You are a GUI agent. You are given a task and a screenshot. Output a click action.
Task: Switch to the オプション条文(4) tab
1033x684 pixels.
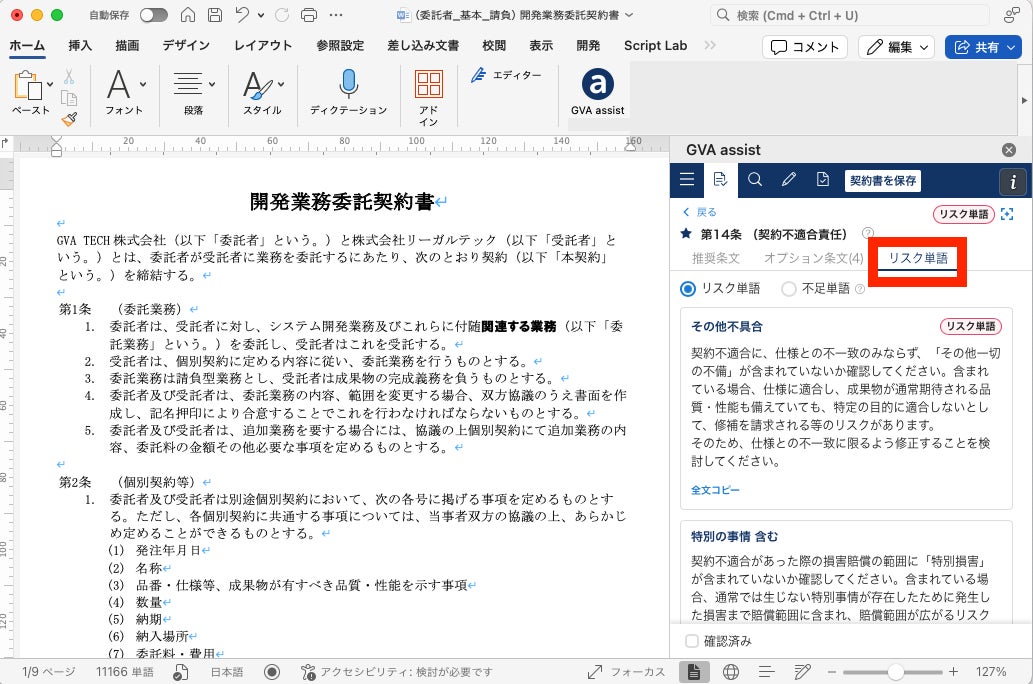tap(813, 258)
